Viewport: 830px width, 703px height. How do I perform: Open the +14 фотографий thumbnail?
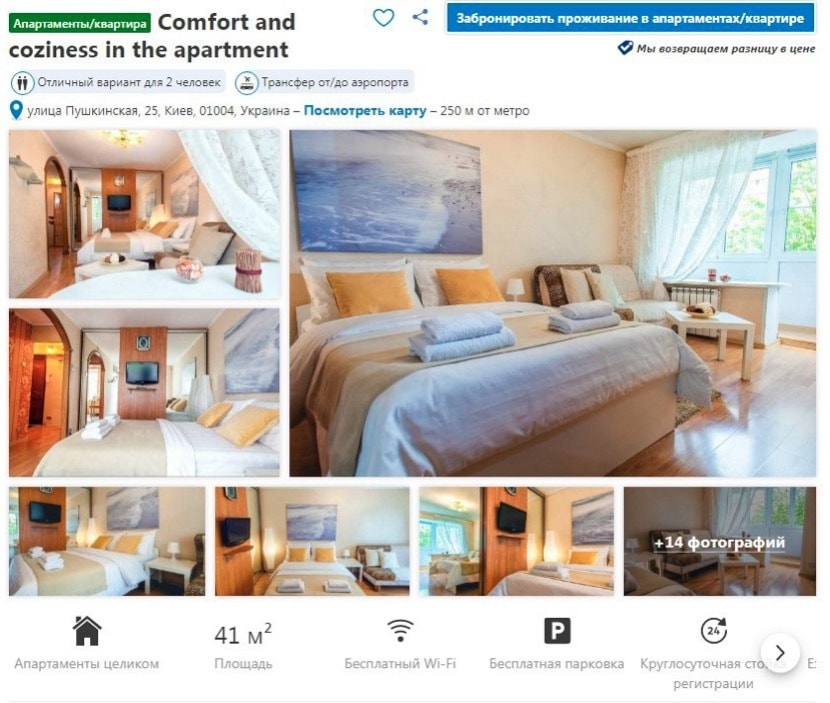719,542
